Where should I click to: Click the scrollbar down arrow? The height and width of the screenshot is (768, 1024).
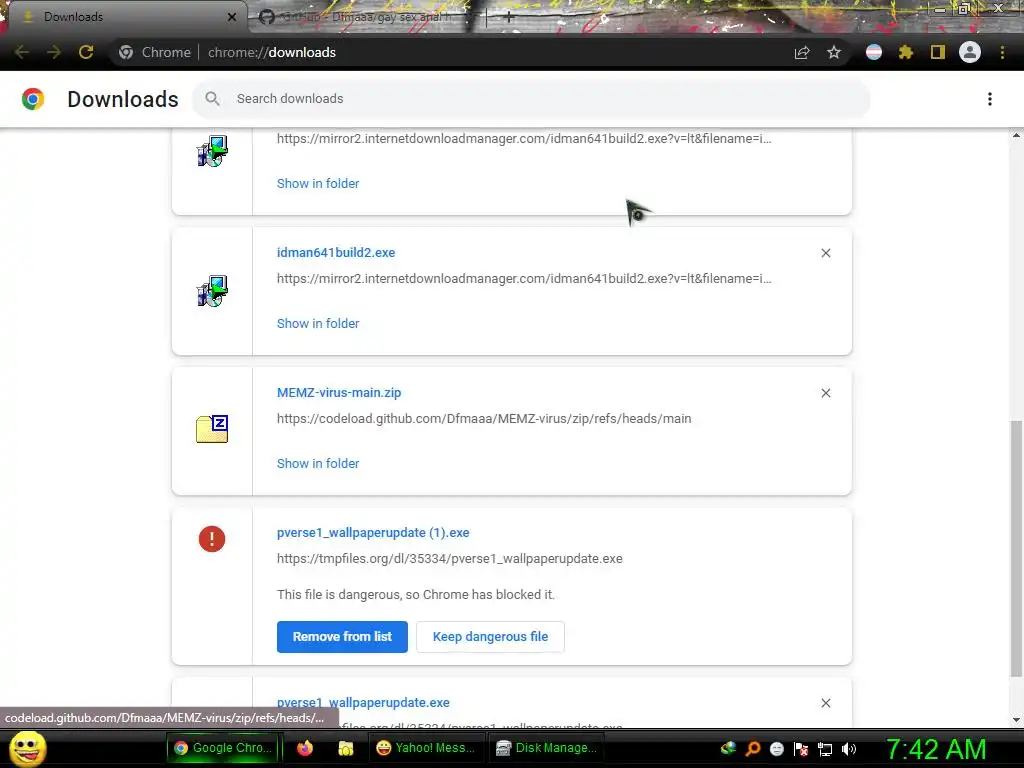pyautogui.click(x=1016, y=720)
